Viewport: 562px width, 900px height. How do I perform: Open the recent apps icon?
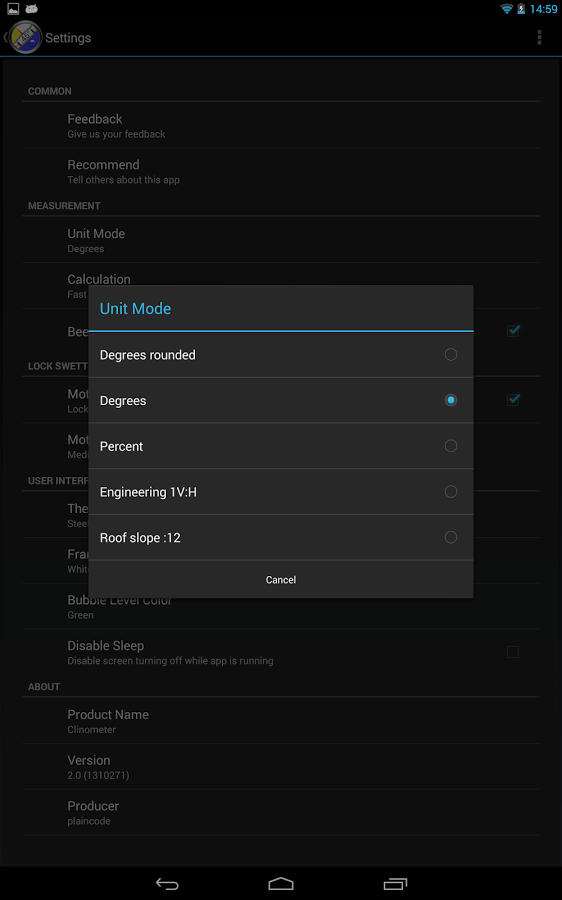[395, 883]
